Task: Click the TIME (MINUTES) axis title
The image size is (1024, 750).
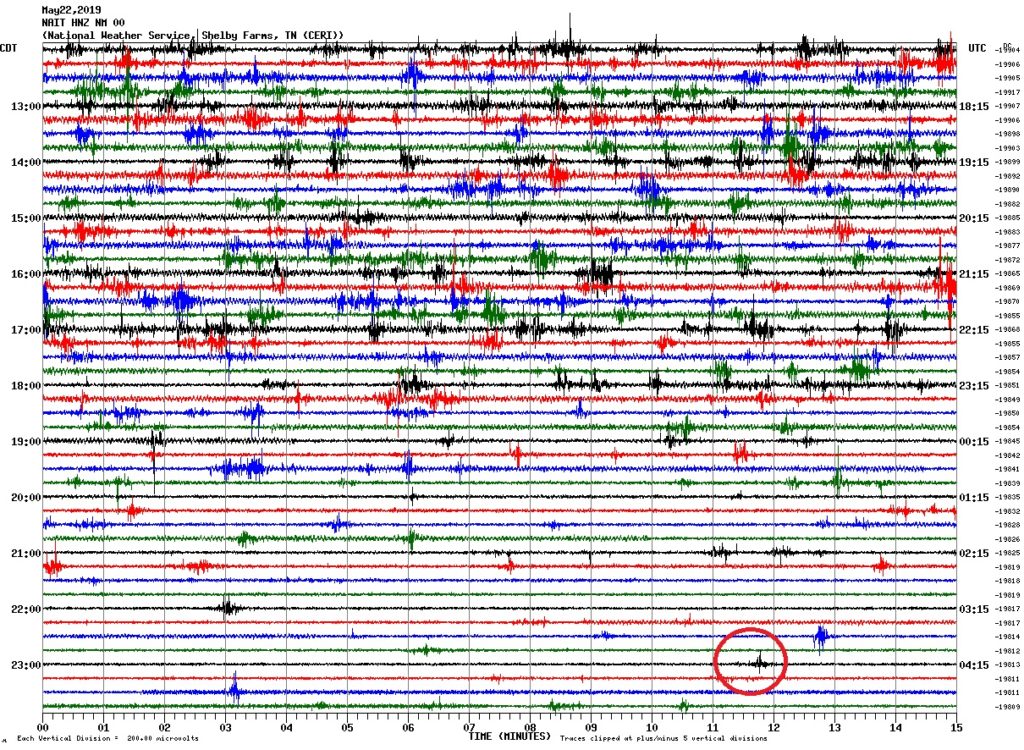Action: (x=509, y=736)
